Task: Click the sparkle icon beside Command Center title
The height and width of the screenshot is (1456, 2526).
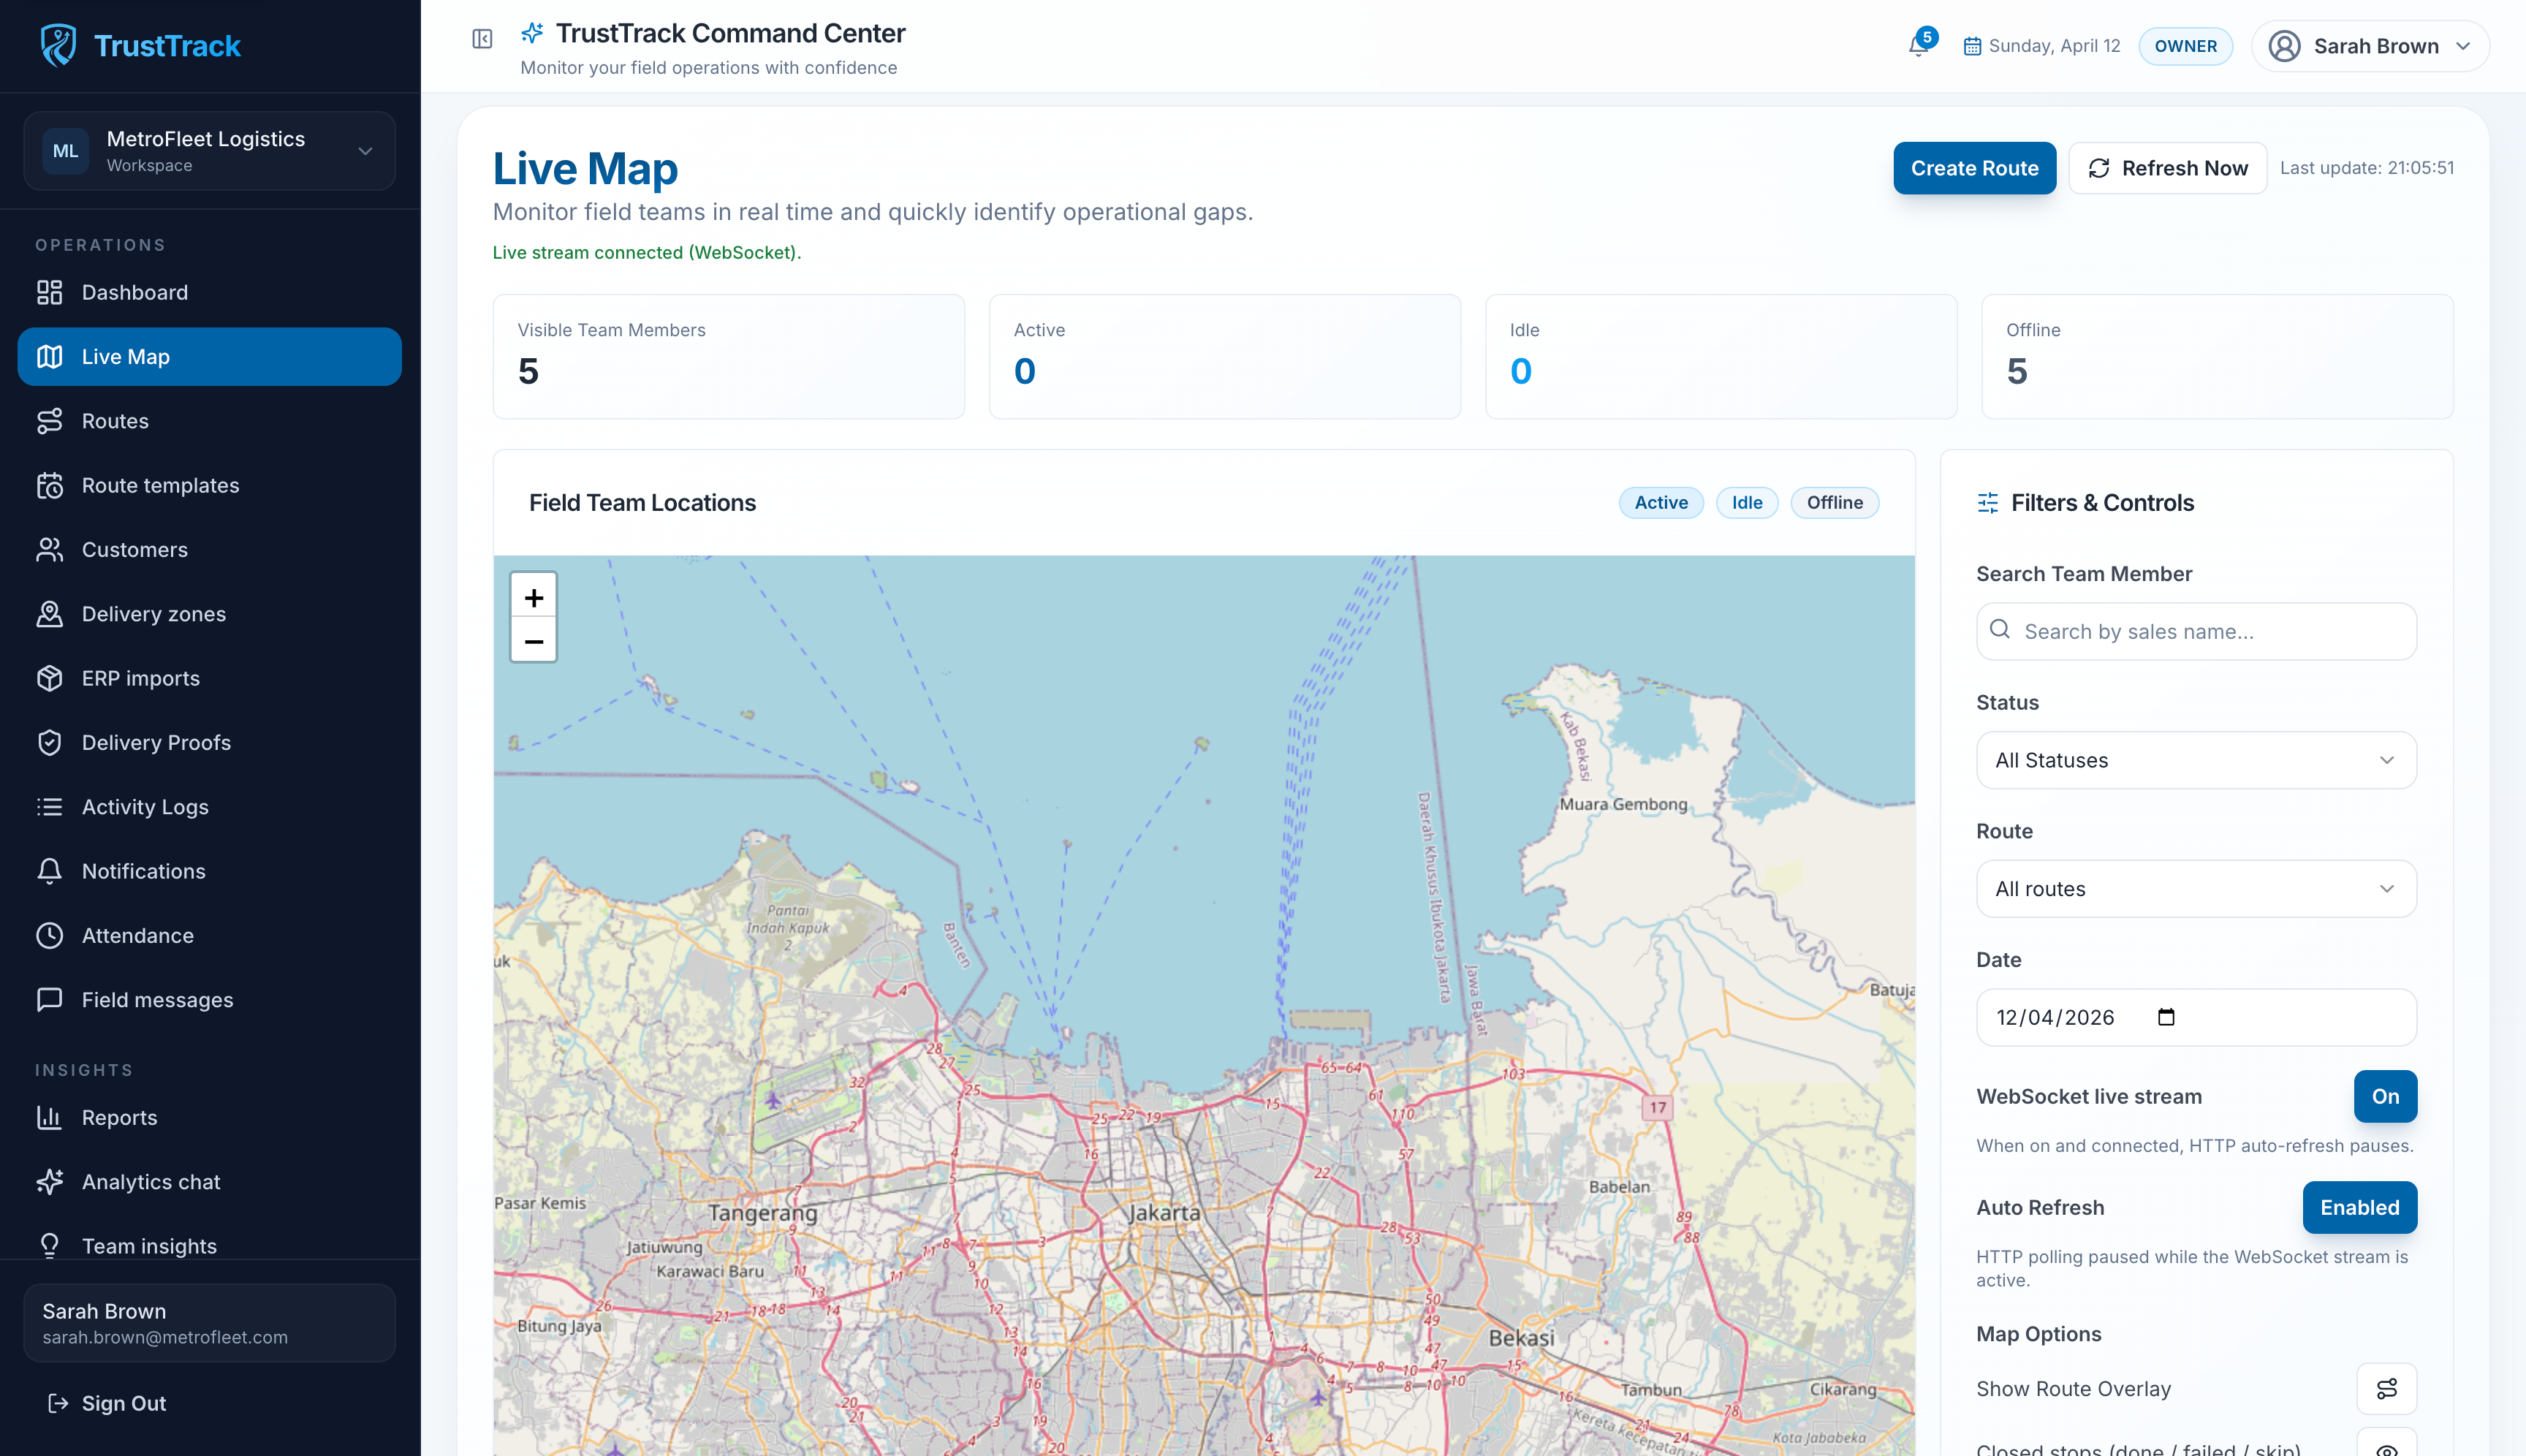Action: pos(532,33)
